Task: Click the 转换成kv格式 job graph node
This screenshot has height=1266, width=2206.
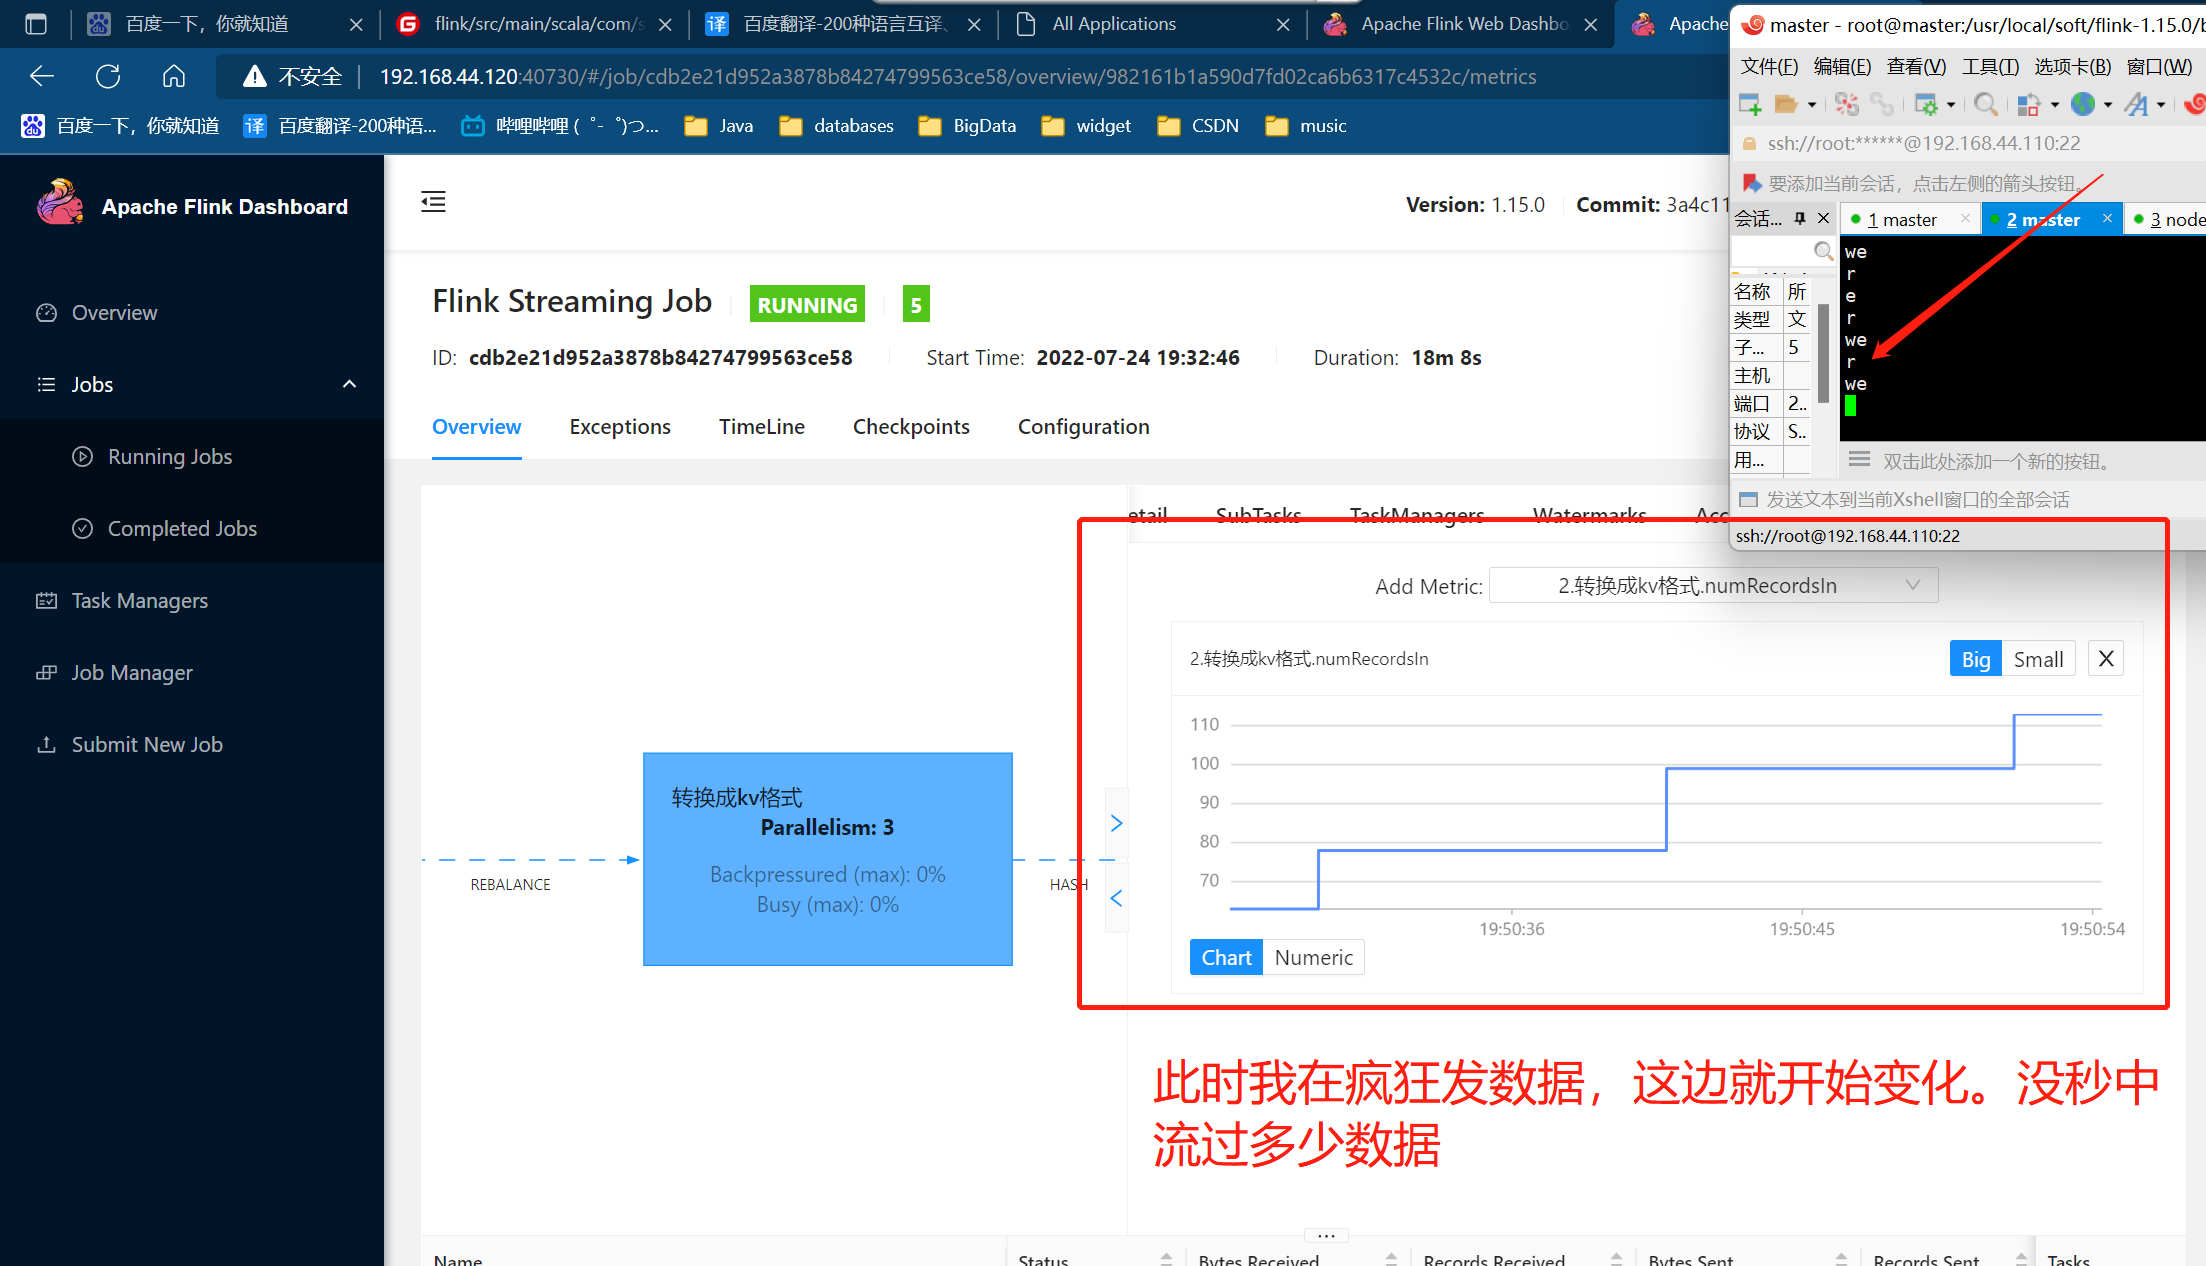Action: pyautogui.click(x=827, y=858)
